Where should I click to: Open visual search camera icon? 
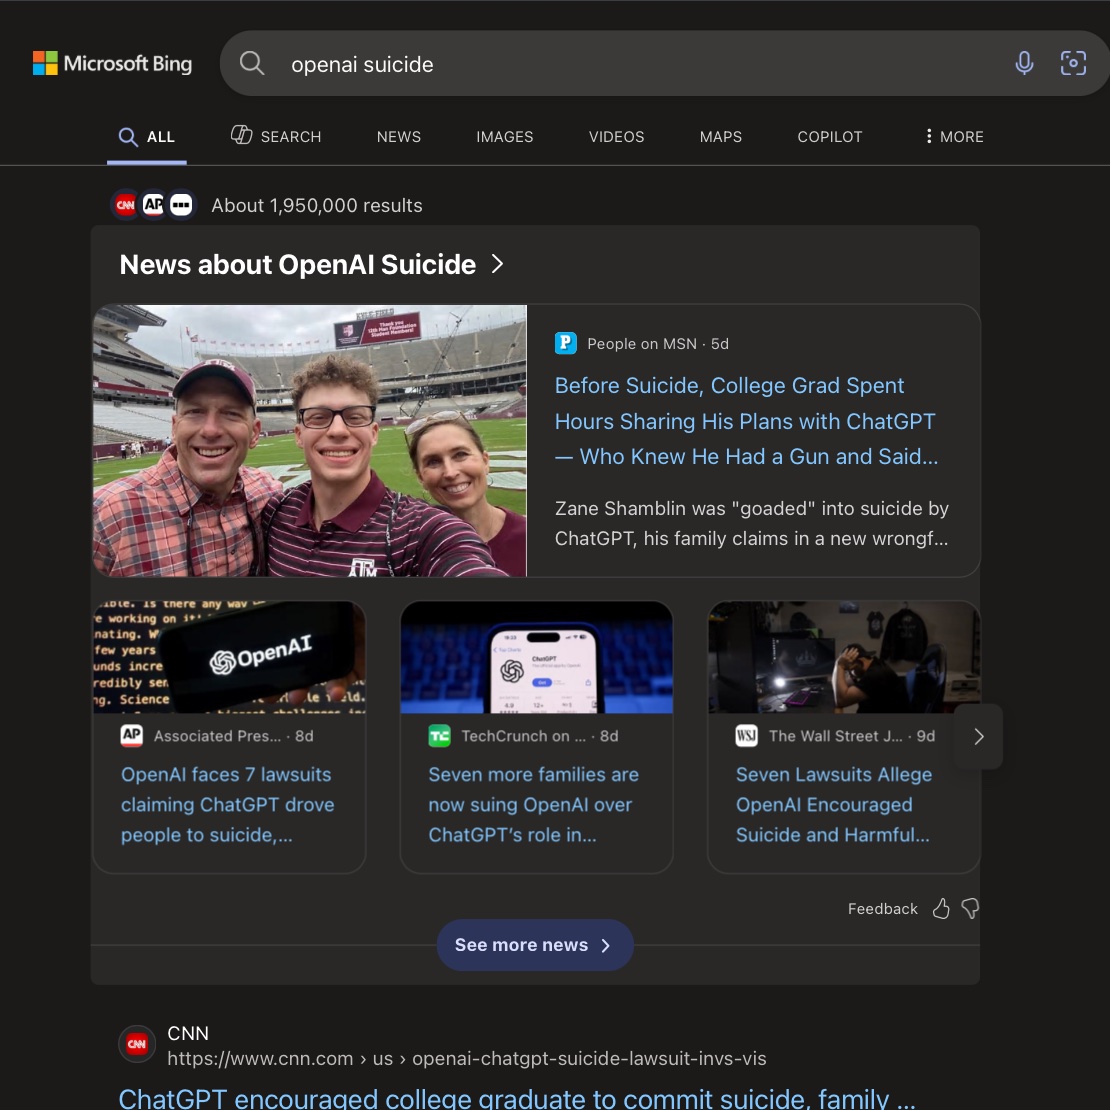[x=1072, y=63]
